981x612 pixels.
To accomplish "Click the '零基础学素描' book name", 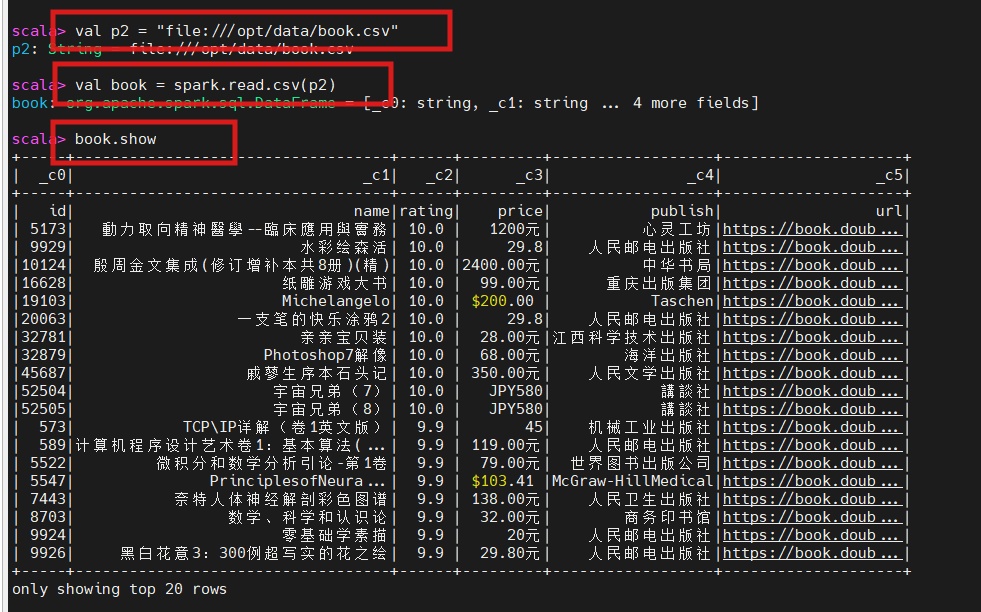I will click(x=335, y=536).
